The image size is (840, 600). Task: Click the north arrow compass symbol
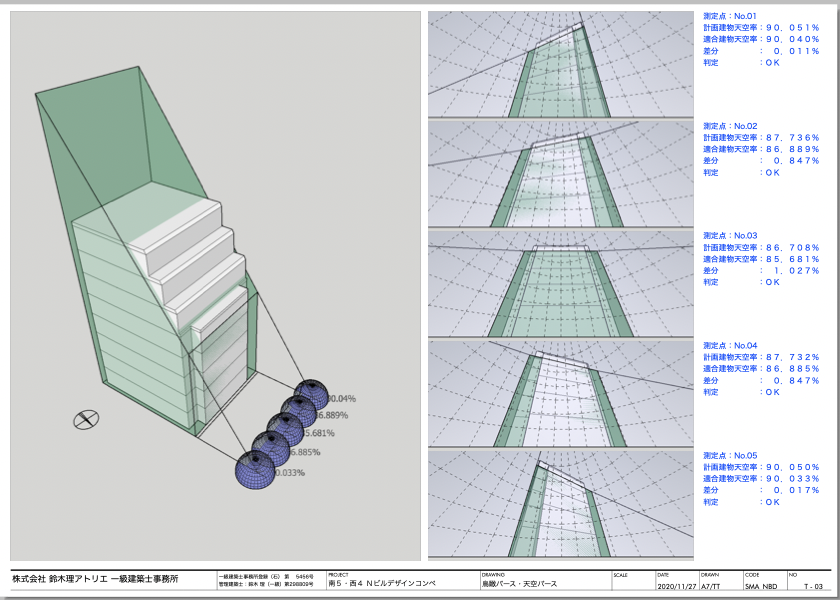[87, 420]
